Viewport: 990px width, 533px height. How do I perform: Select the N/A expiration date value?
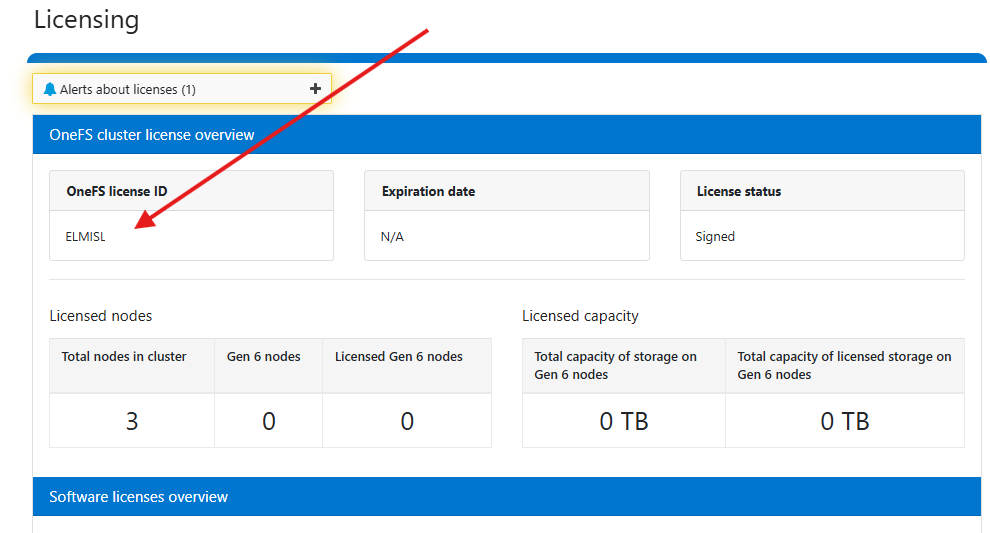(392, 237)
